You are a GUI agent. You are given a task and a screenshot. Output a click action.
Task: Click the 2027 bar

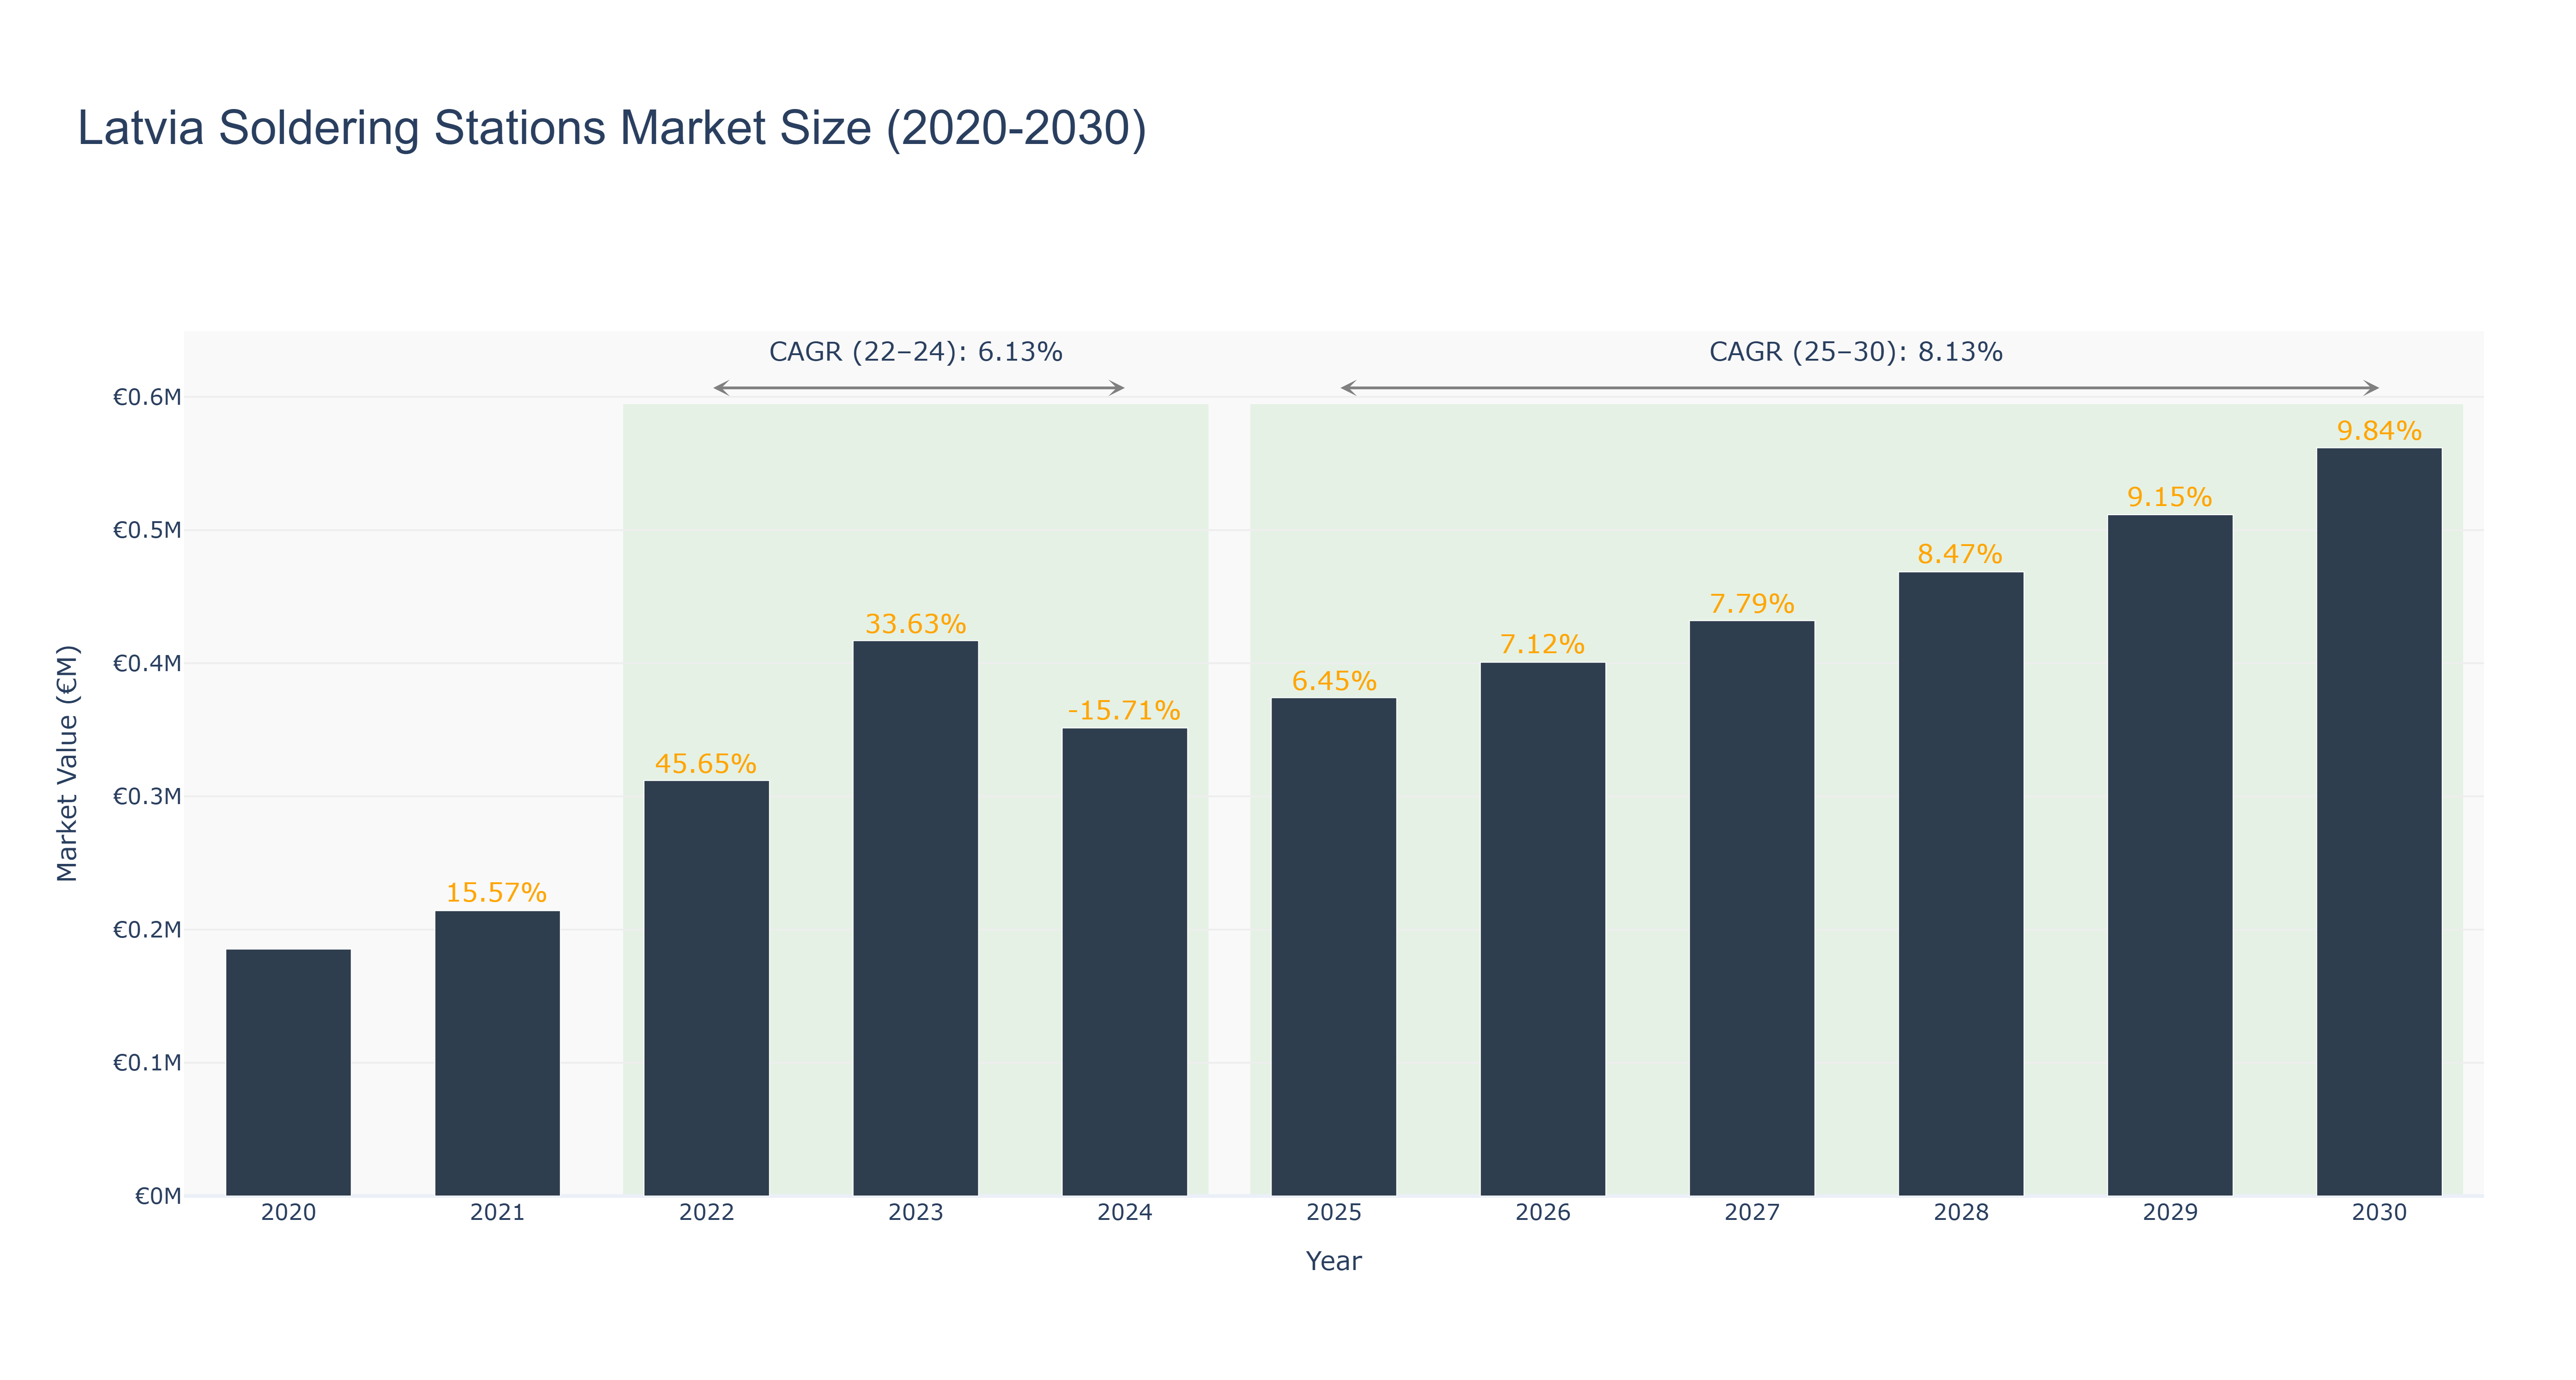tap(1751, 908)
